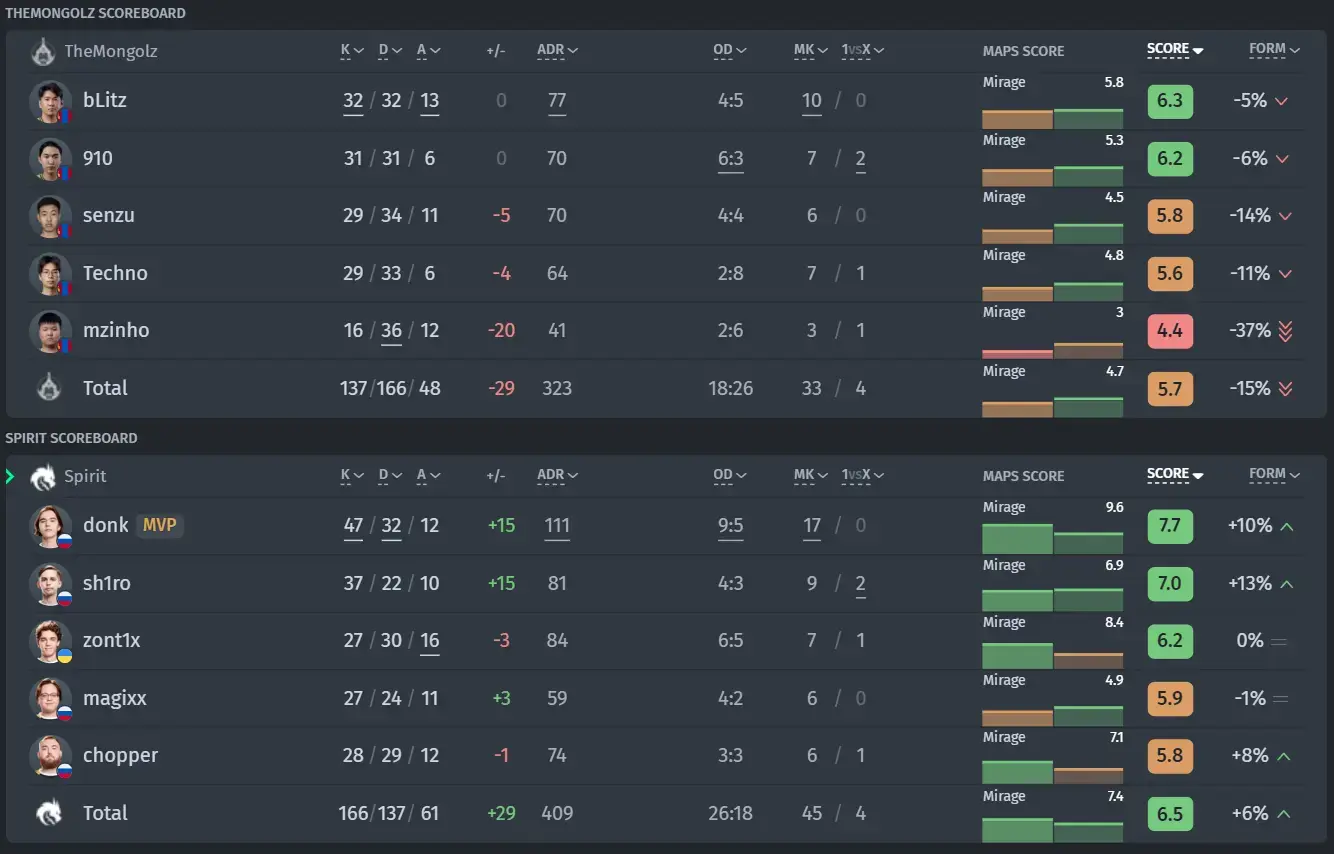Click donk's 7.7 score badge

tap(1170, 526)
